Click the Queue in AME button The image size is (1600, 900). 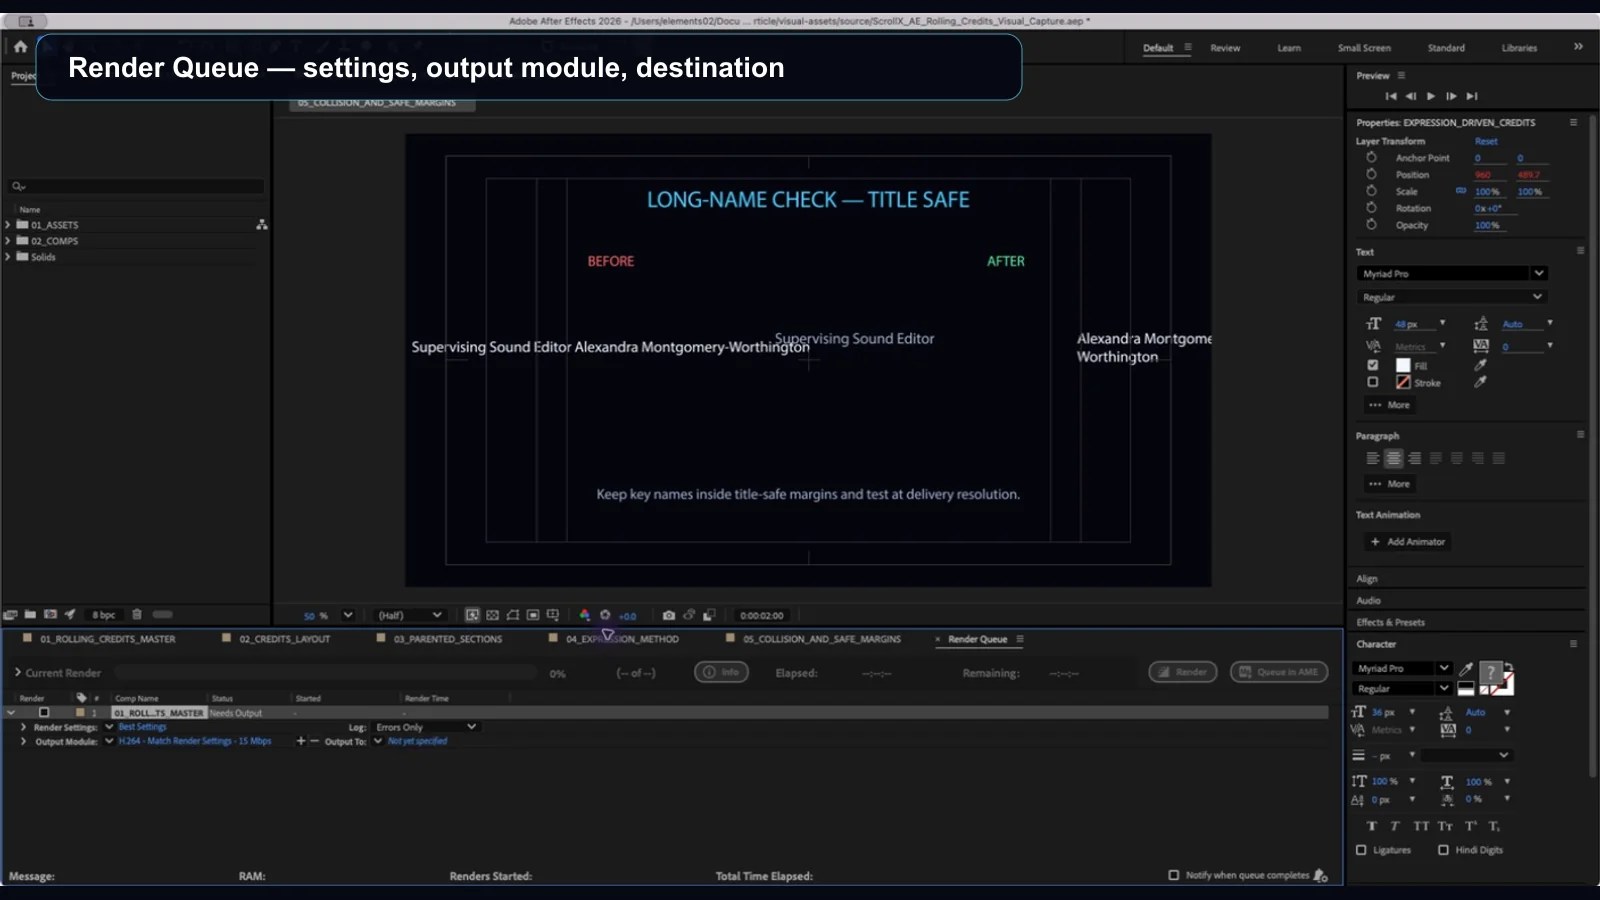(1279, 672)
